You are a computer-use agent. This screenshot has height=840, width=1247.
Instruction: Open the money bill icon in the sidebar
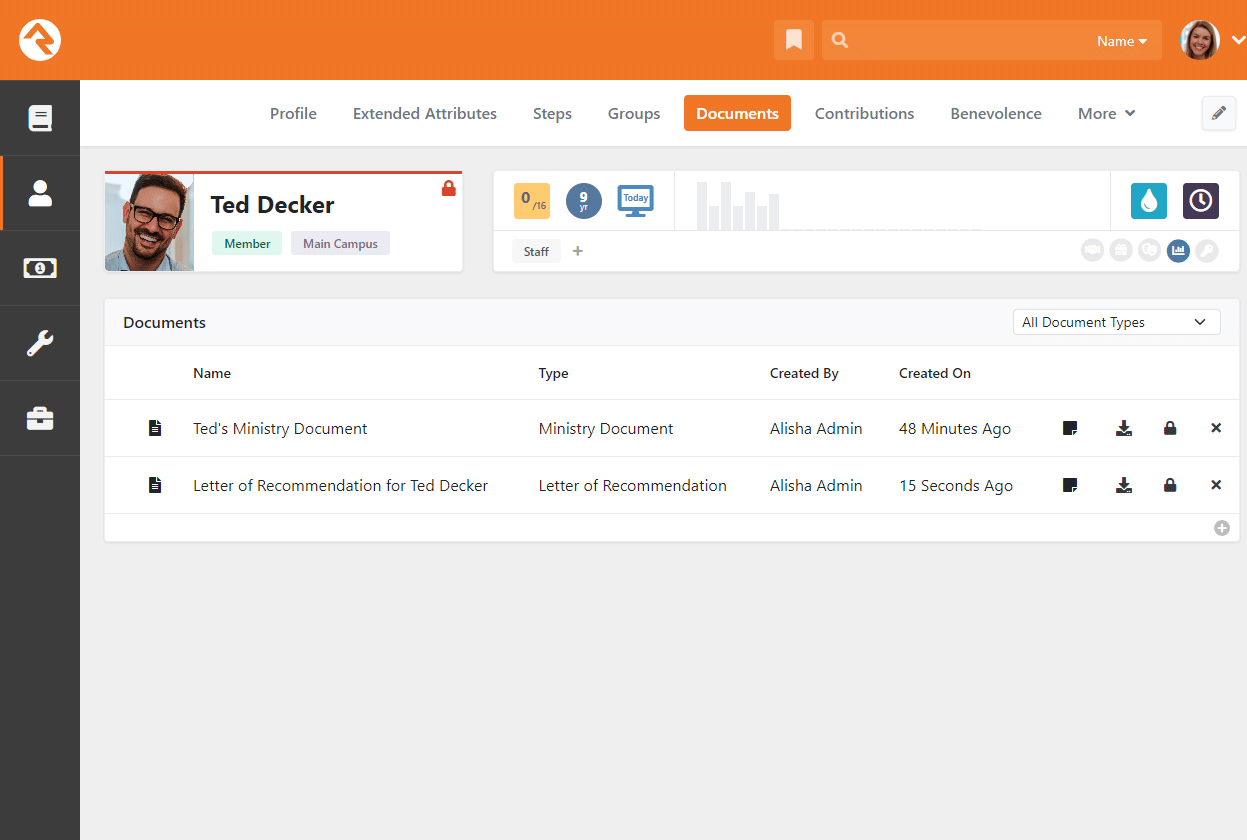tap(40, 268)
